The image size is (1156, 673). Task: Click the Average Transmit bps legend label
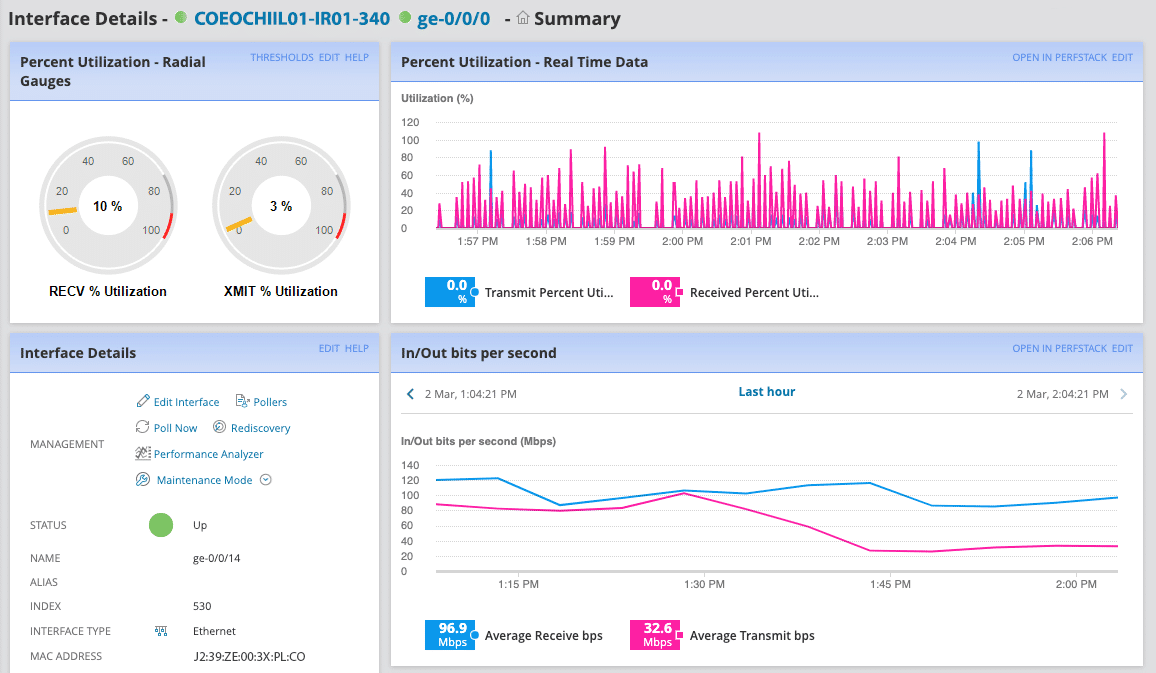752,635
